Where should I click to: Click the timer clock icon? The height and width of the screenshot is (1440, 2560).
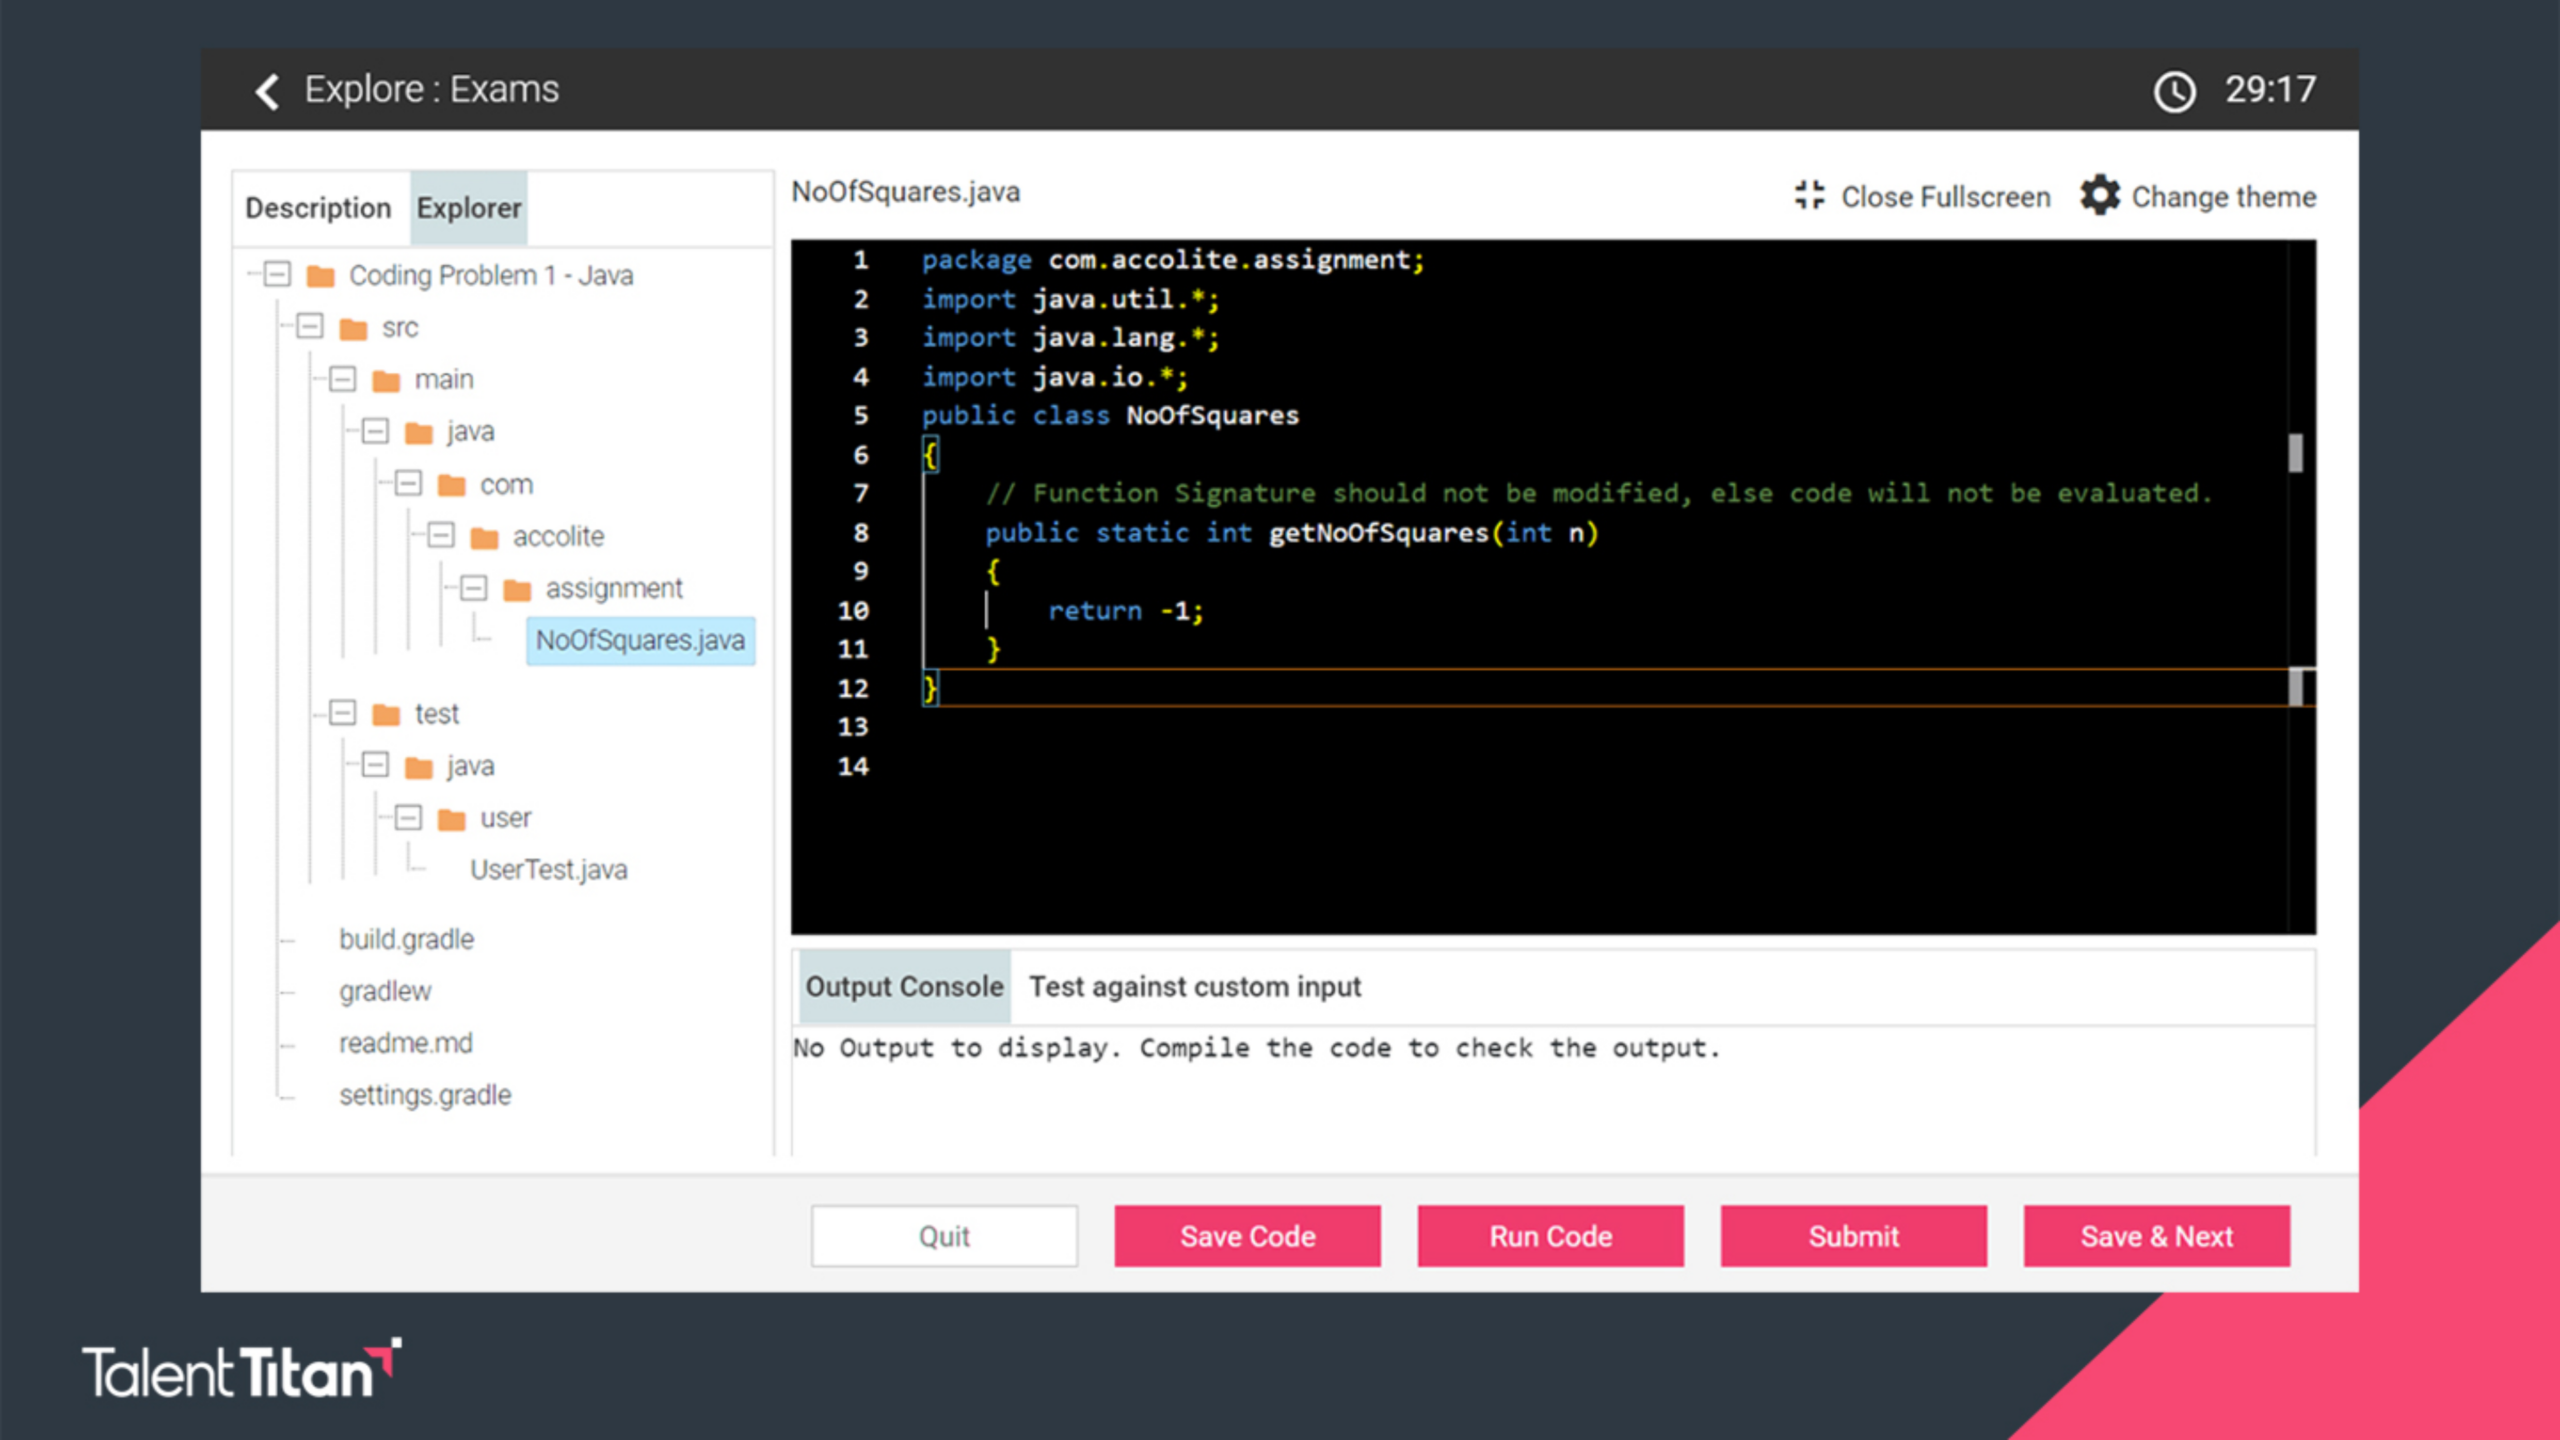pos(2174,91)
